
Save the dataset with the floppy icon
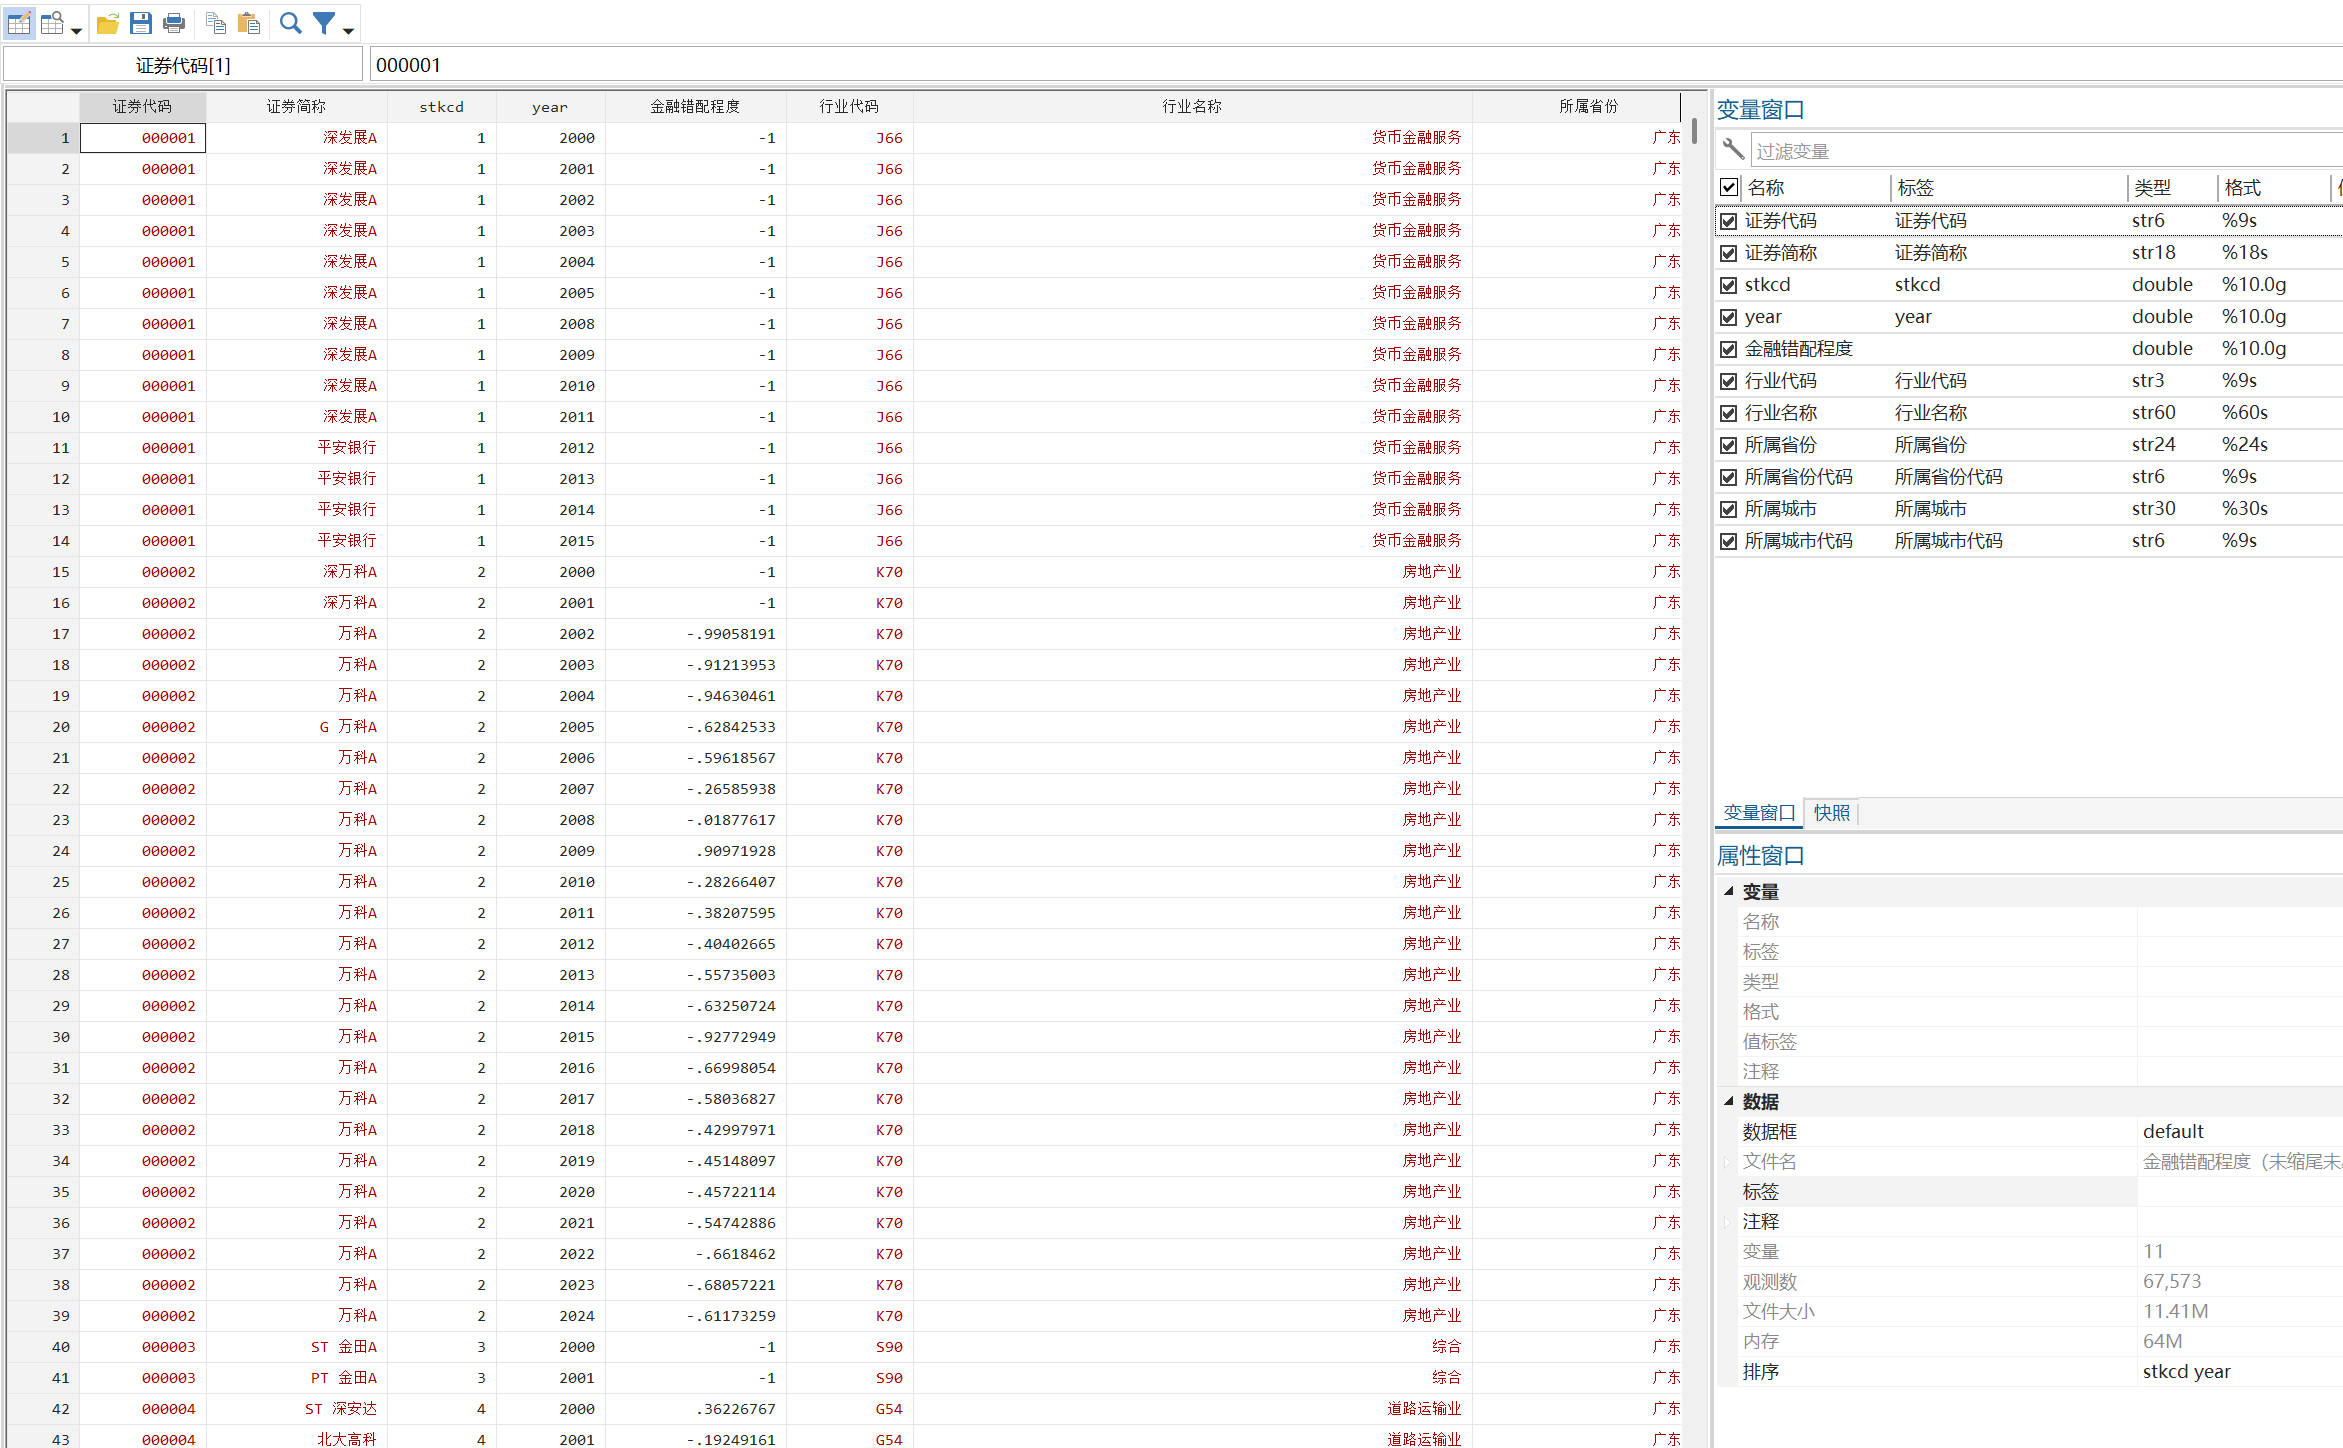[141, 23]
